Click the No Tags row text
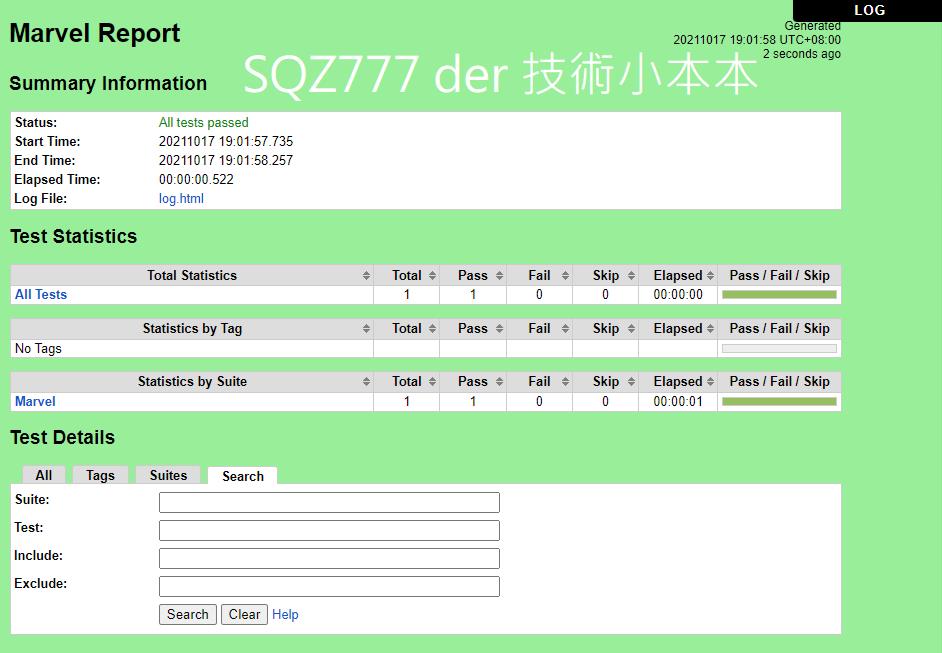This screenshot has height=653, width=942. click(38, 348)
